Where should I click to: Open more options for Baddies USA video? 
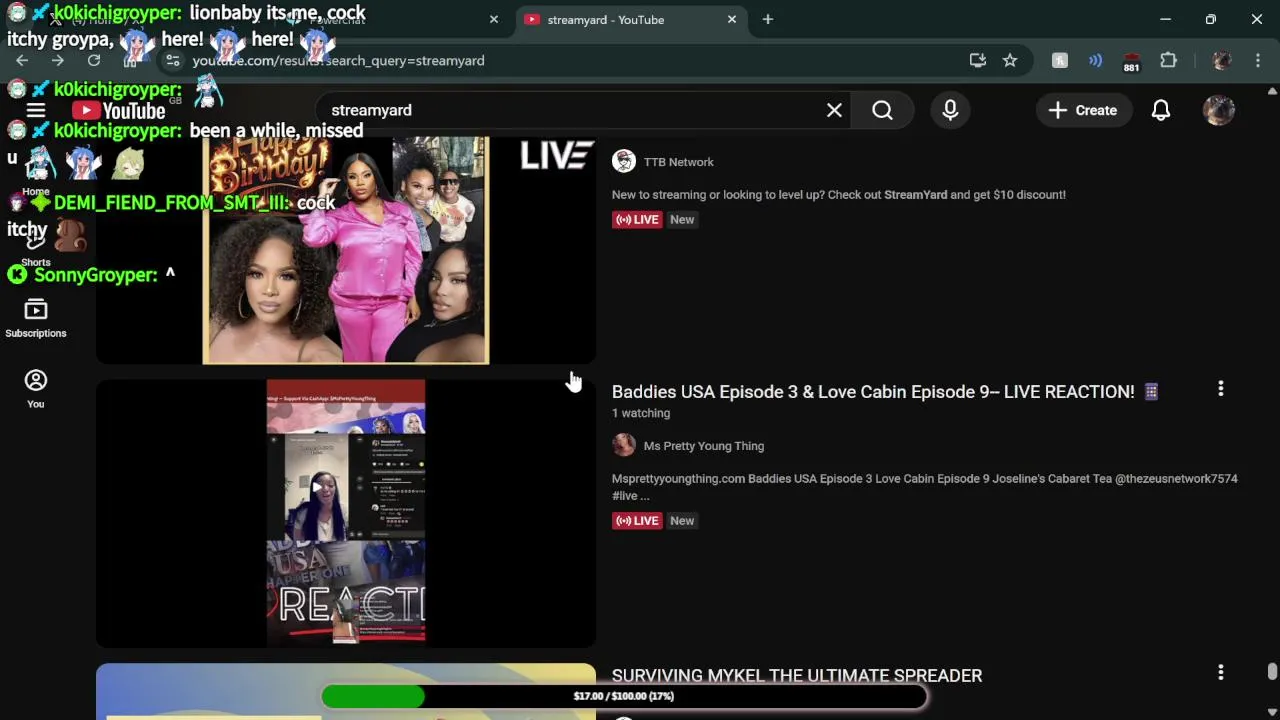point(1220,389)
